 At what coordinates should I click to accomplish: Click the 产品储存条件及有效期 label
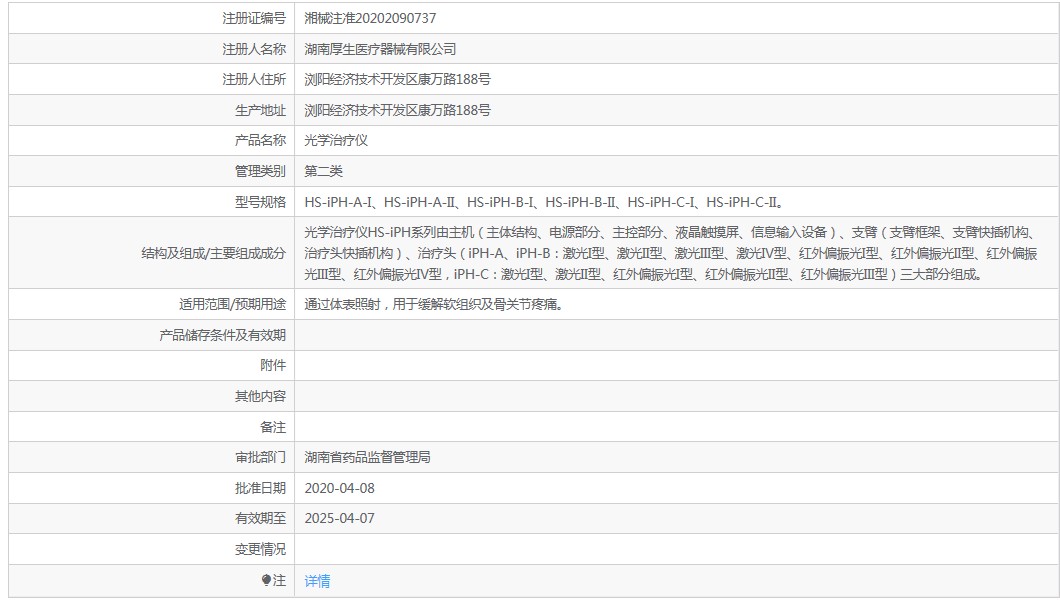coord(222,335)
